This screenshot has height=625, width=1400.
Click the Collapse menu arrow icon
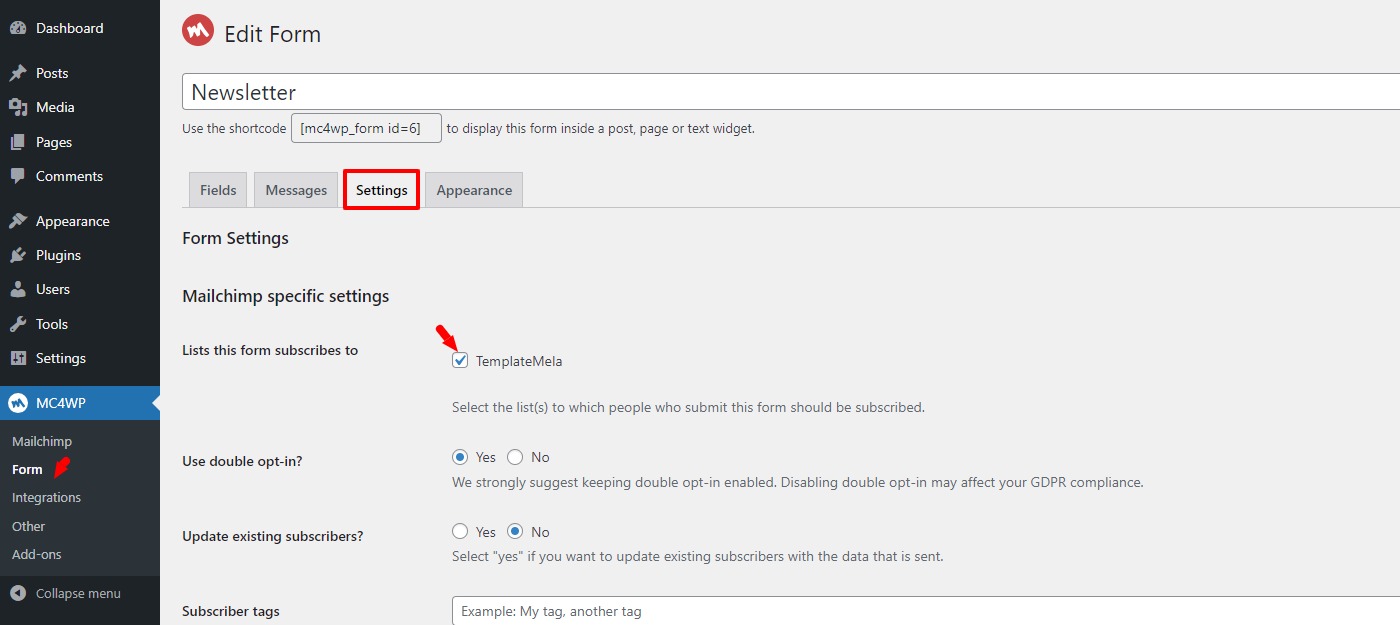point(18,593)
